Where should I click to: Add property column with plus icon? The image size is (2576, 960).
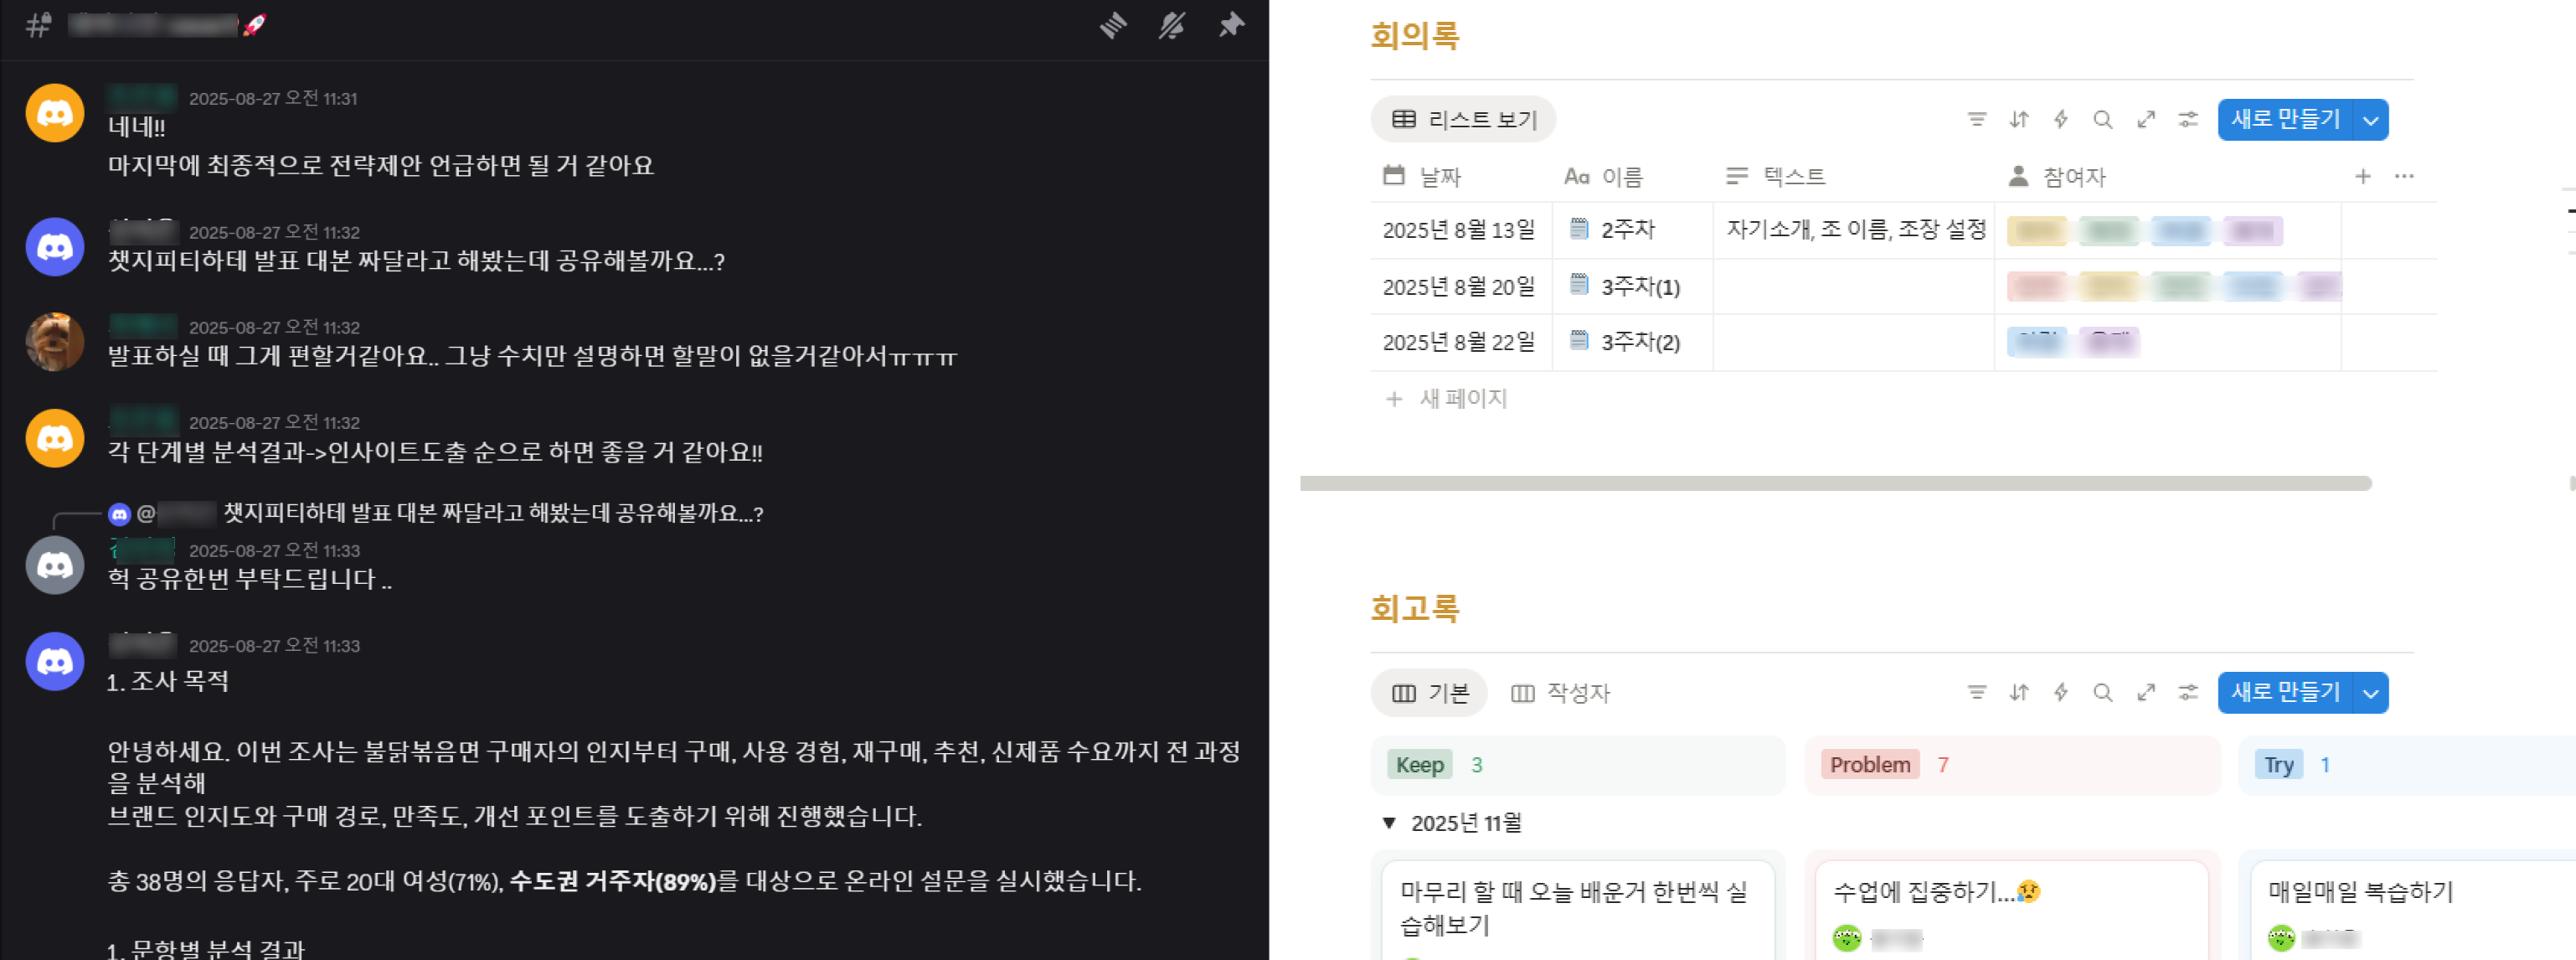tap(2362, 177)
